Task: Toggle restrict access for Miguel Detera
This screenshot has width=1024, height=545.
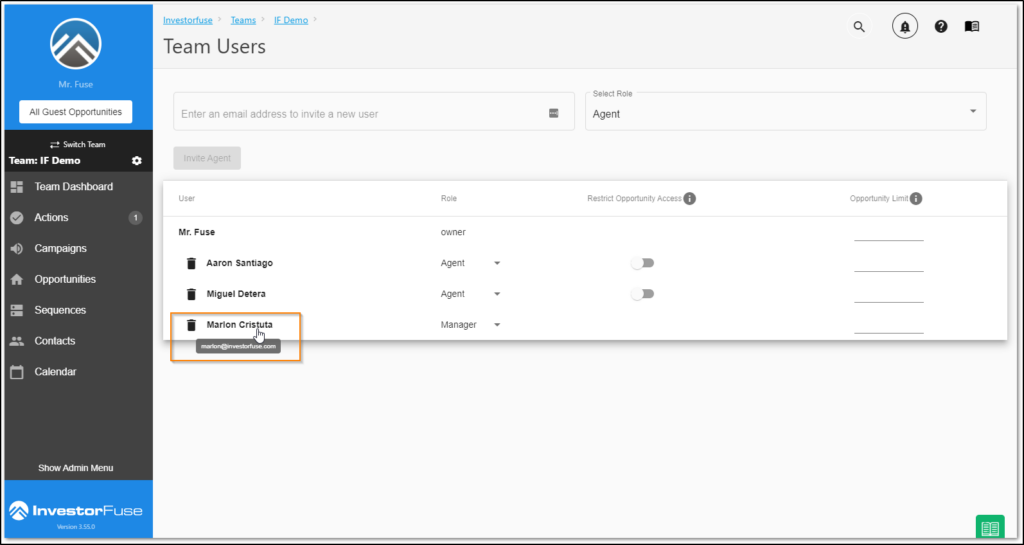Action: [643, 294]
